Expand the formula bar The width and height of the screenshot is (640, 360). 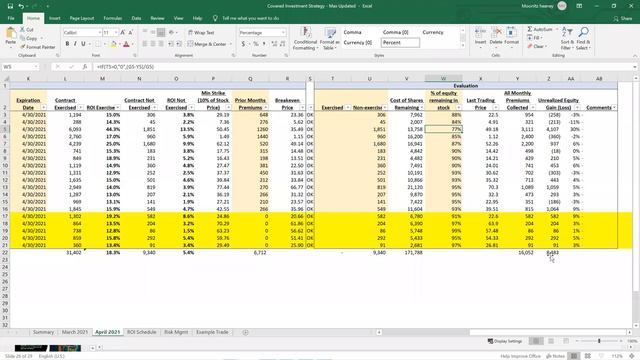pos(635,67)
